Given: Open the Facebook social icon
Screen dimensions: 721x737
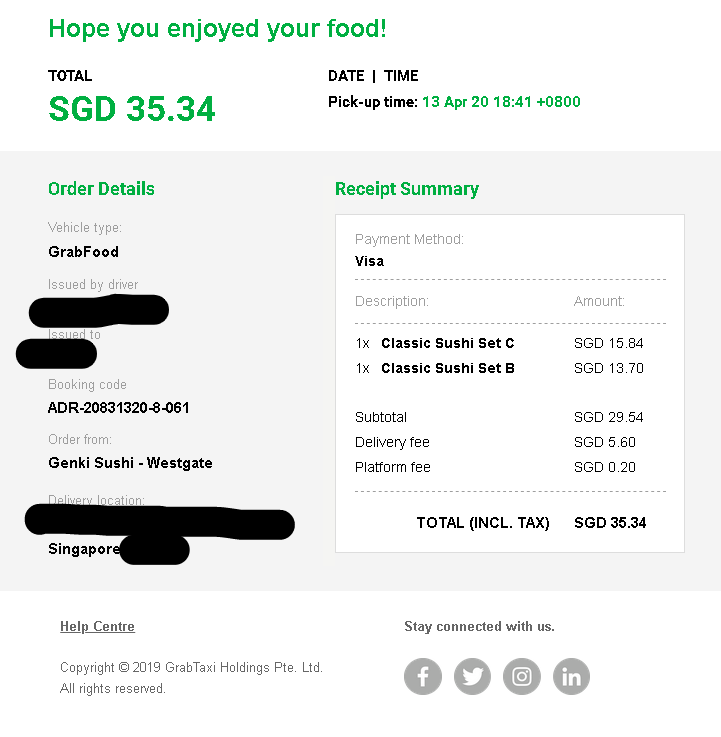Looking at the screenshot, I should [x=423, y=677].
